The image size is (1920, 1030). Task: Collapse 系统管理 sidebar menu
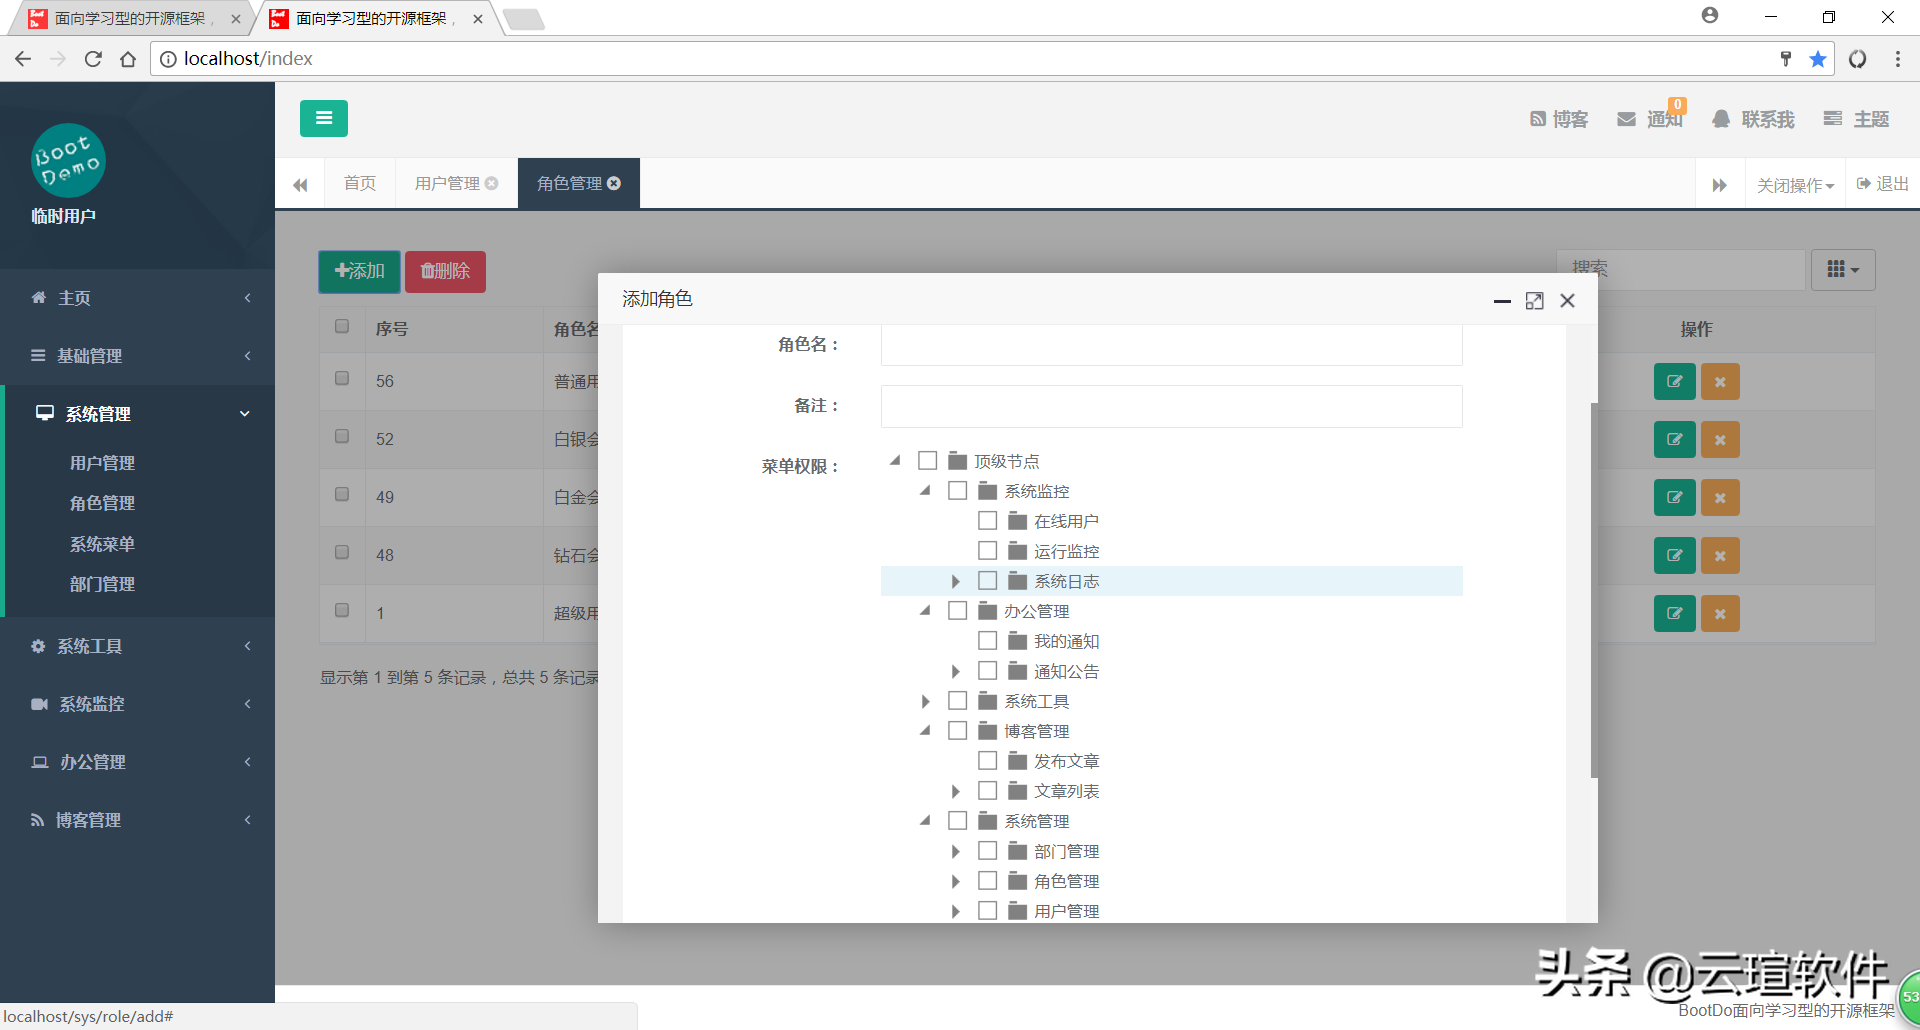[137, 414]
